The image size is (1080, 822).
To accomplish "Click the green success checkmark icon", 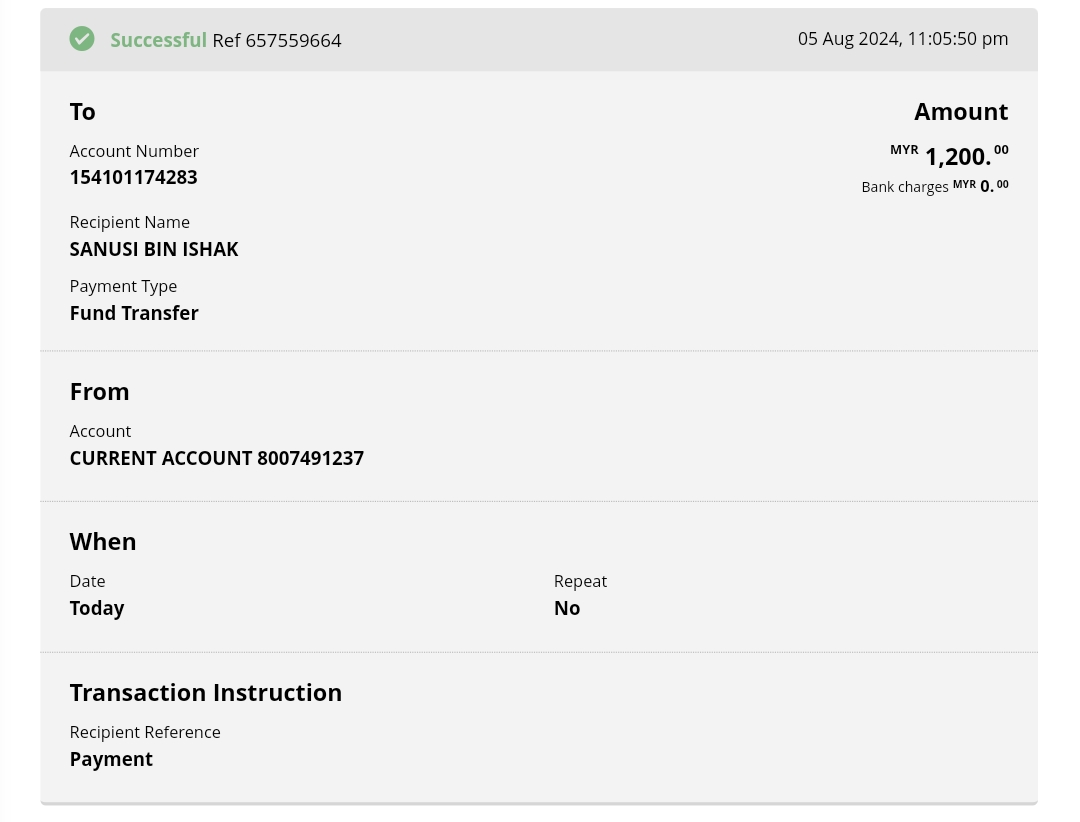I will click(x=82, y=39).
